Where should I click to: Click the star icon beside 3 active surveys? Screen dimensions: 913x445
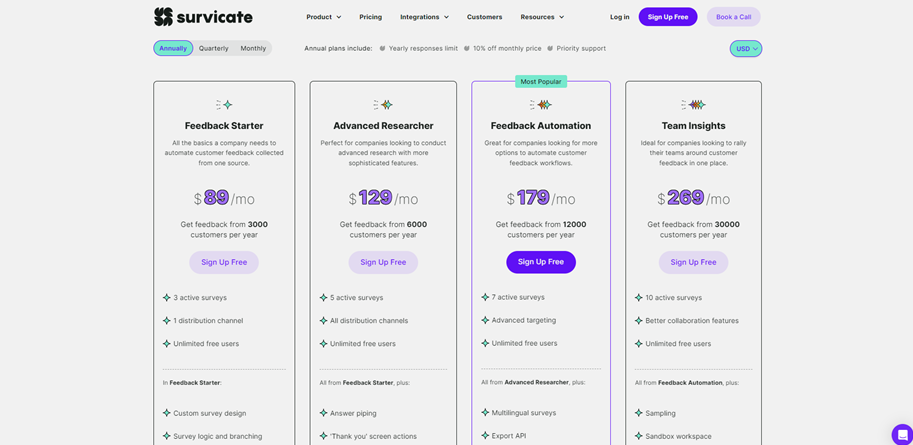click(x=167, y=298)
